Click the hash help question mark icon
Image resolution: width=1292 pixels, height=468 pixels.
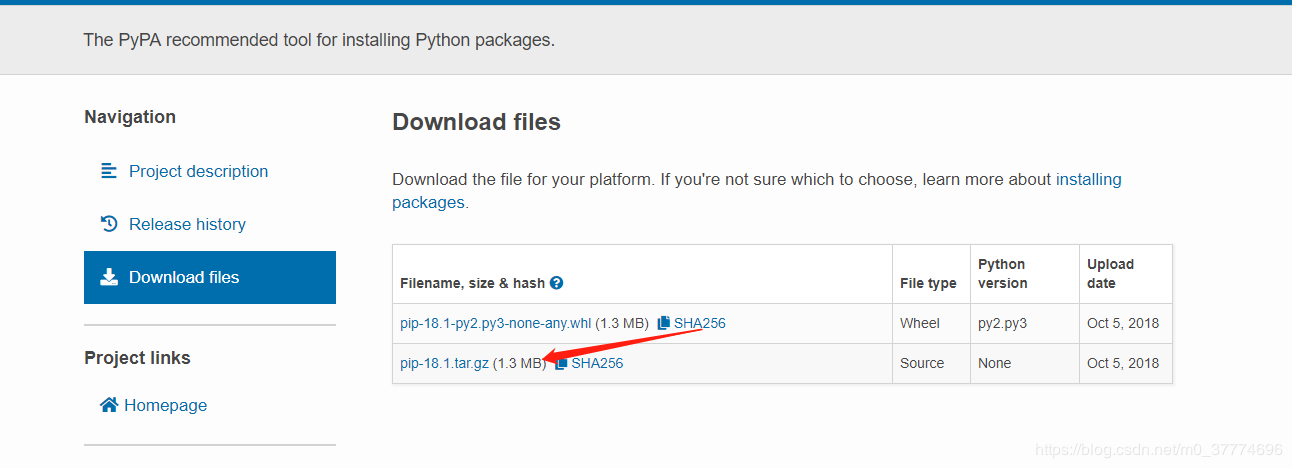click(556, 283)
